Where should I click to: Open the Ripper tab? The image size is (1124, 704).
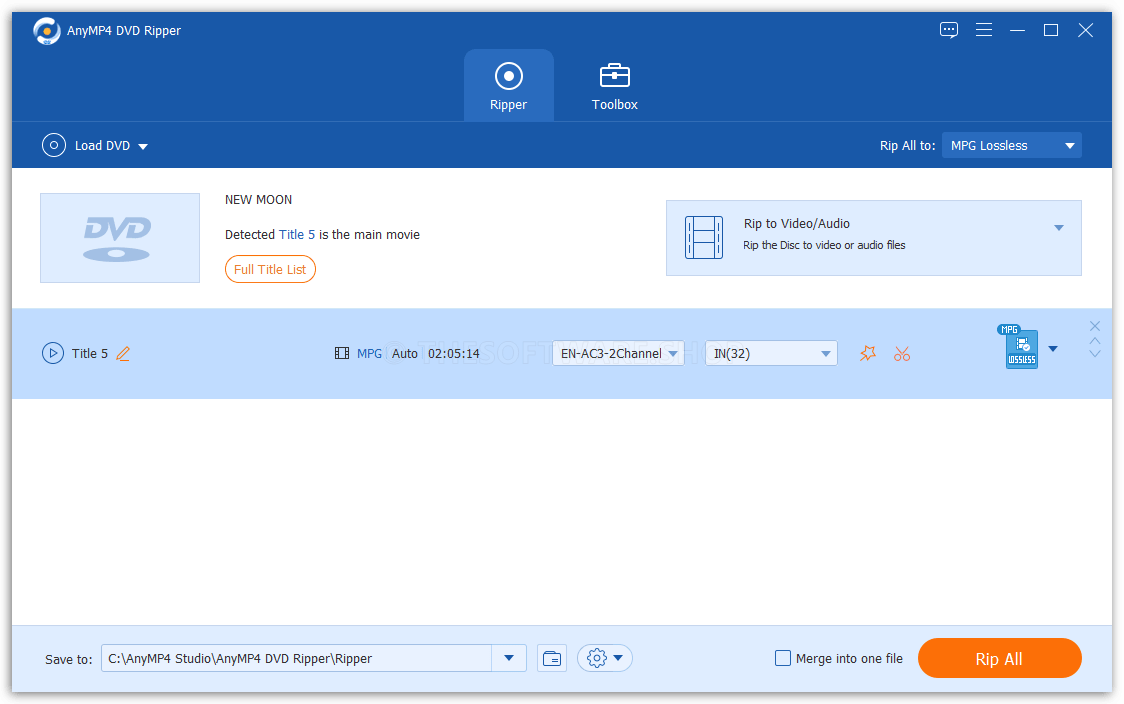coord(508,85)
